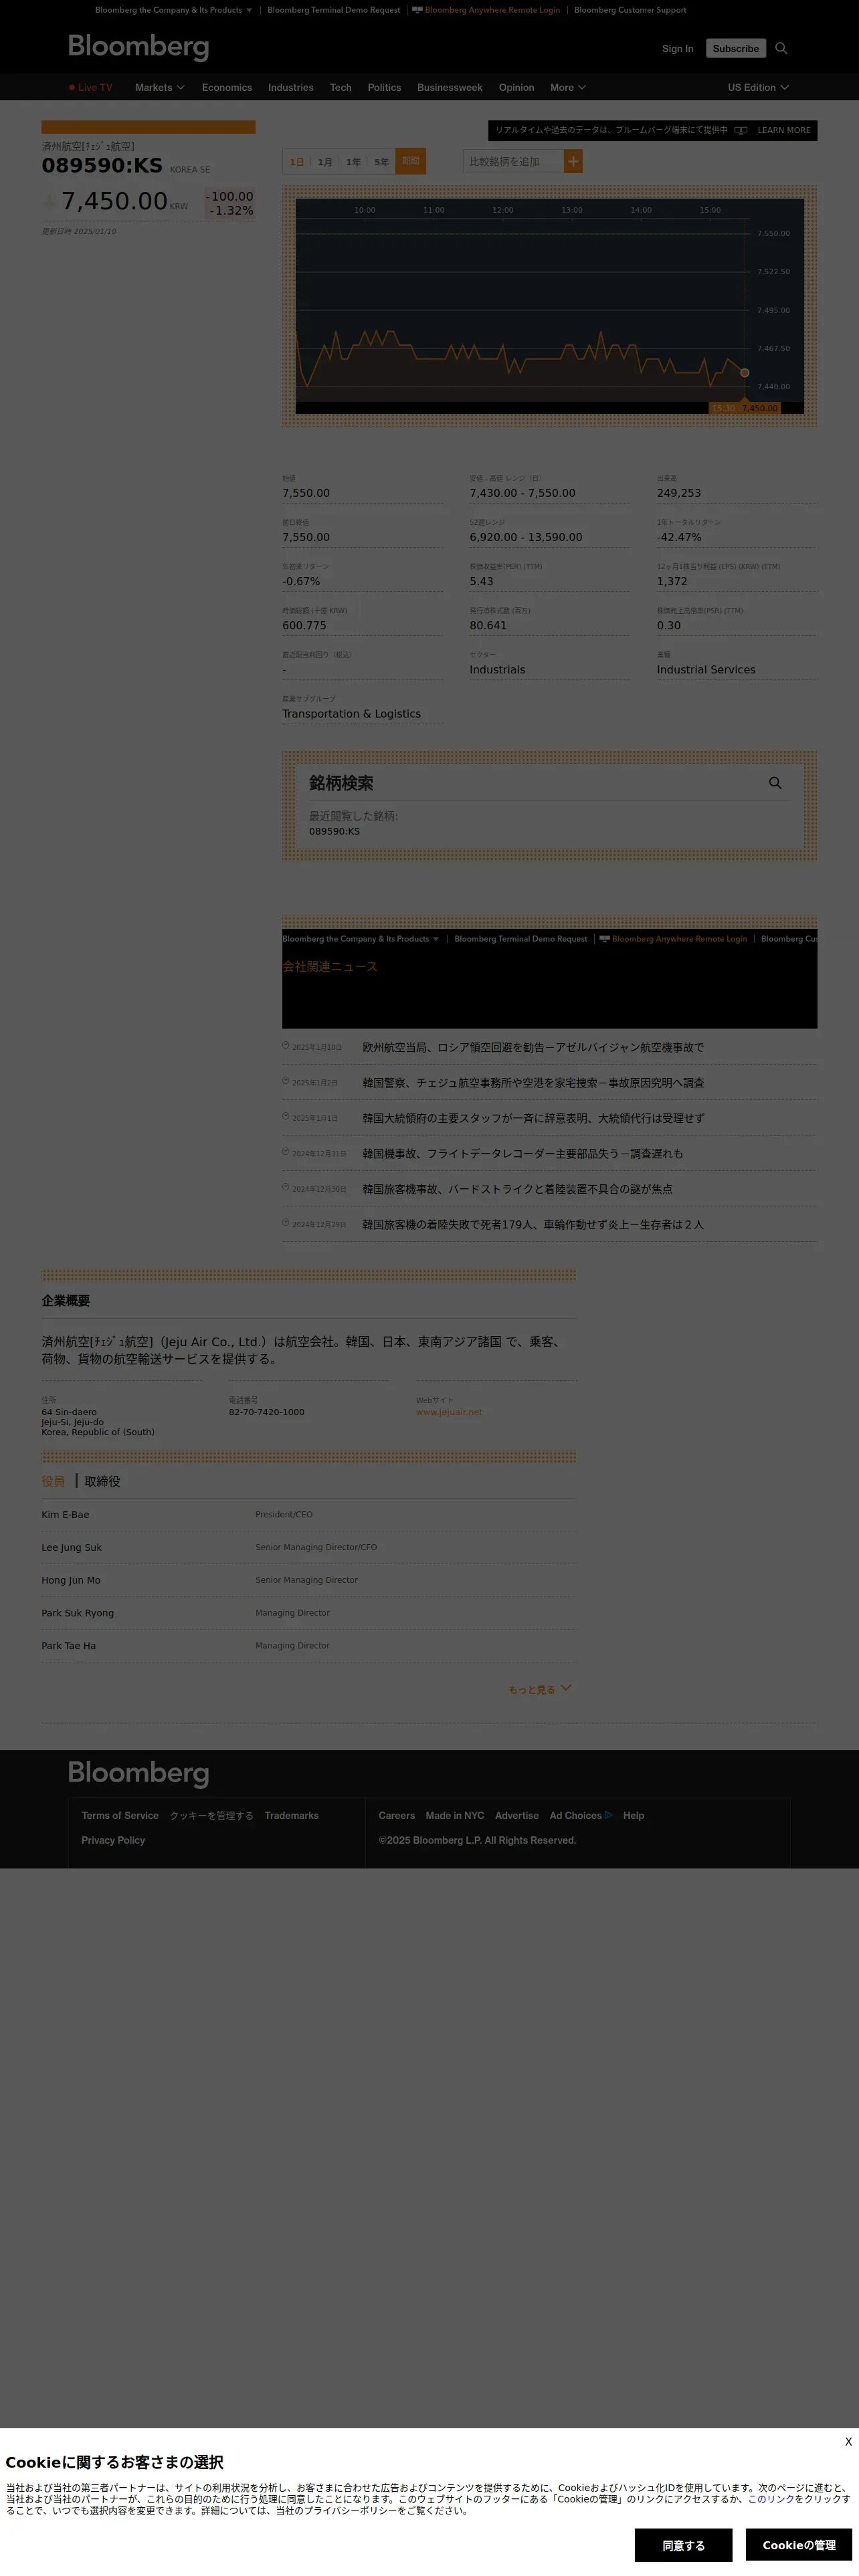Click the Ad Choices triangle icon

pos(608,1815)
